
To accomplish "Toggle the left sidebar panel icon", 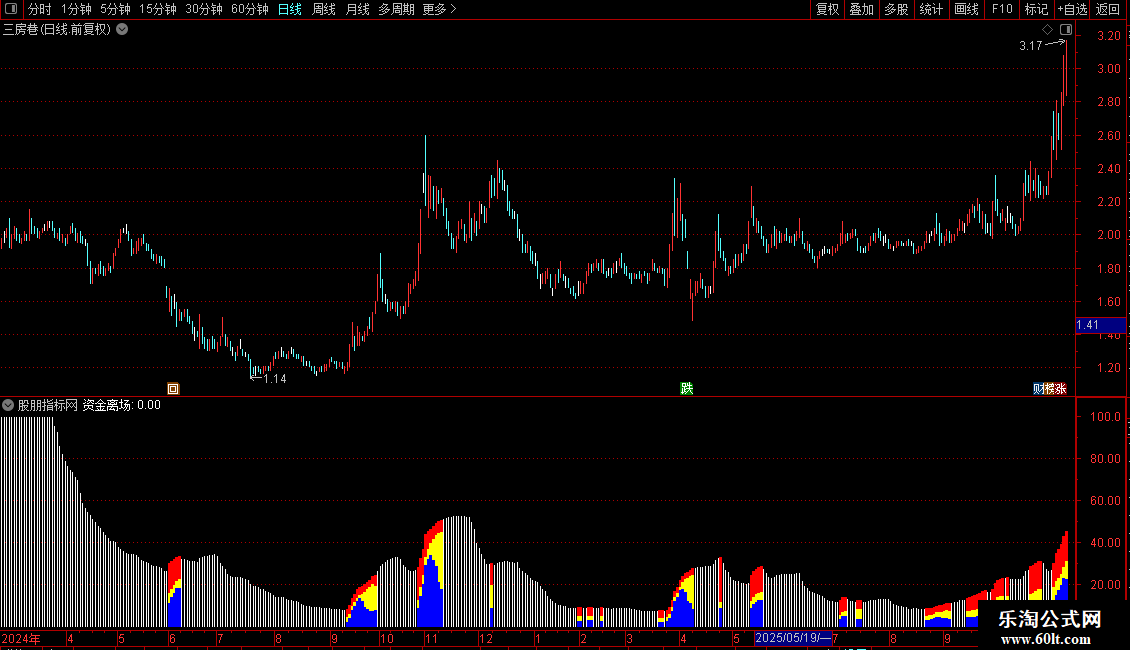I will tap(11, 9).
